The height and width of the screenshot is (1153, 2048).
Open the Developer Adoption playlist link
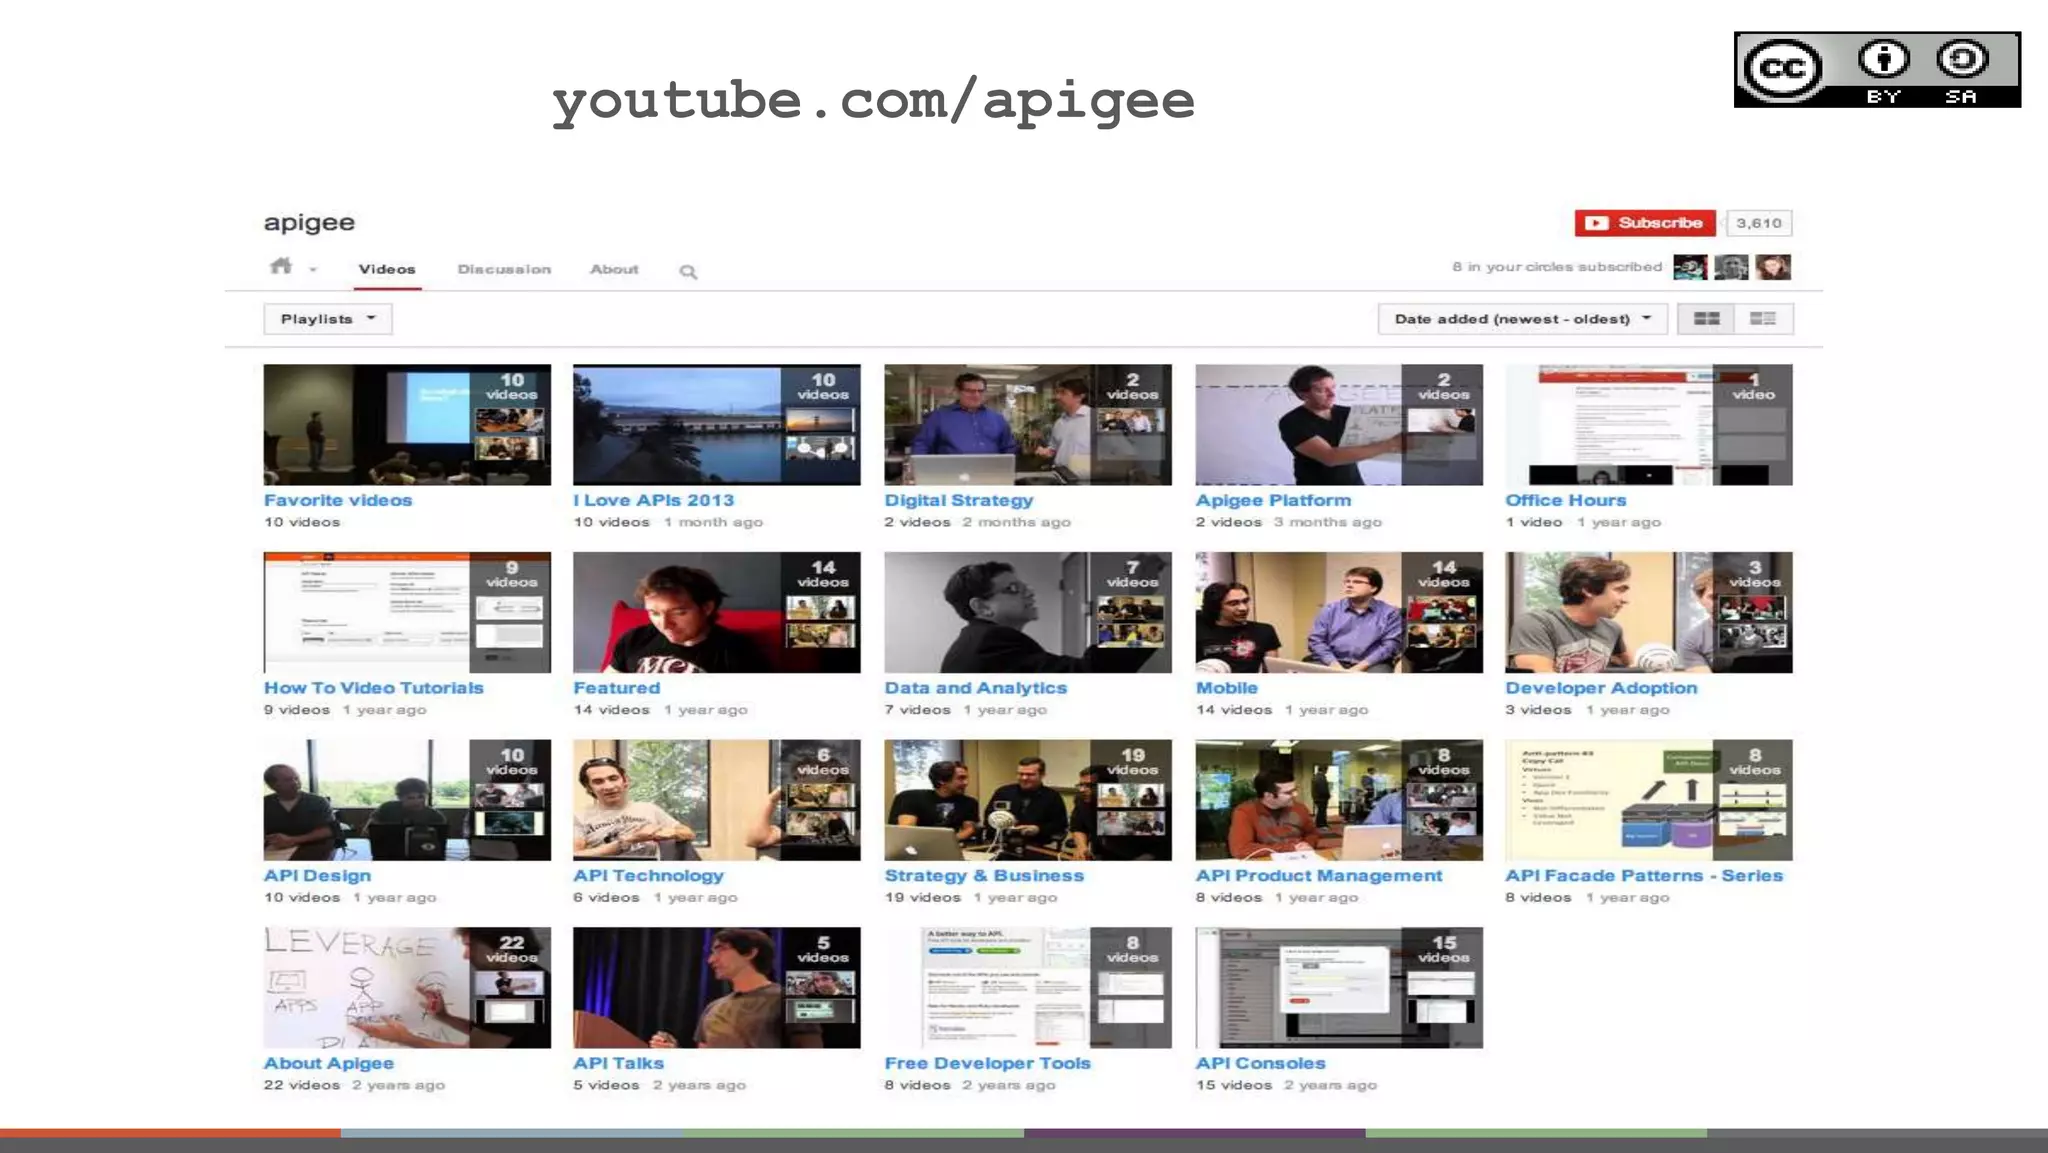tap(1602, 688)
